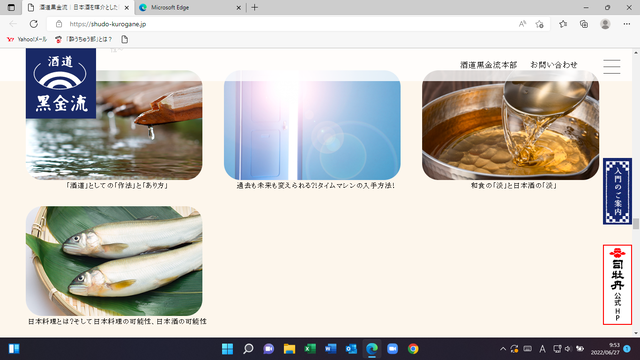
Task: Close the Microsoft Edge tab
Action: click(238, 7)
